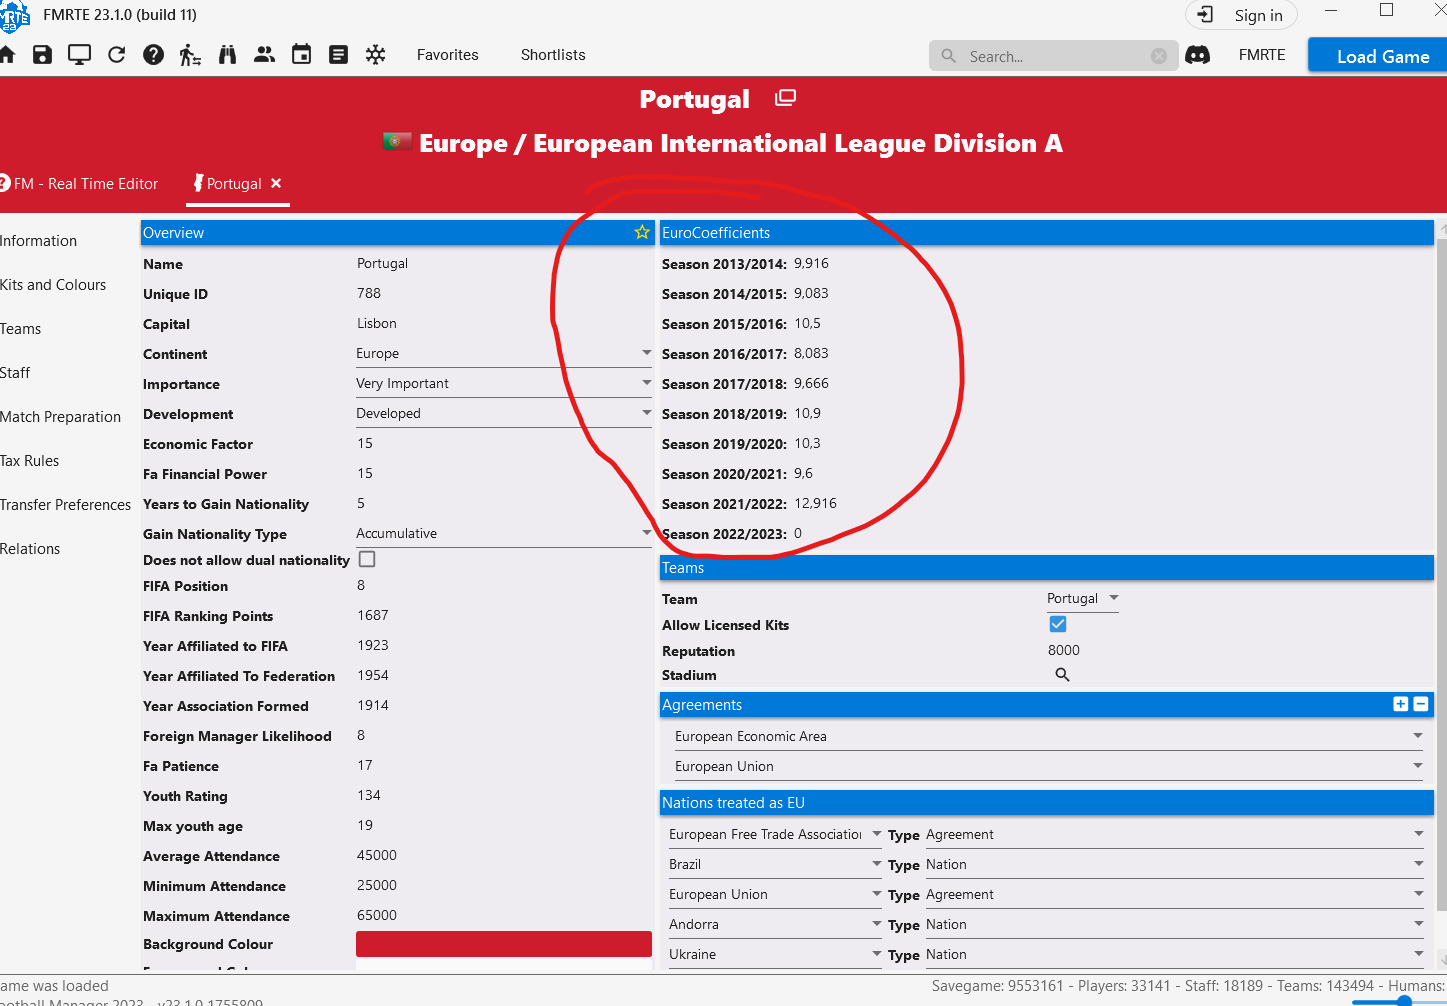The height and width of the screenshot is (1006, 1447).
Task: Click the snowflake freeze icon
Action: (x=375, y=55)
